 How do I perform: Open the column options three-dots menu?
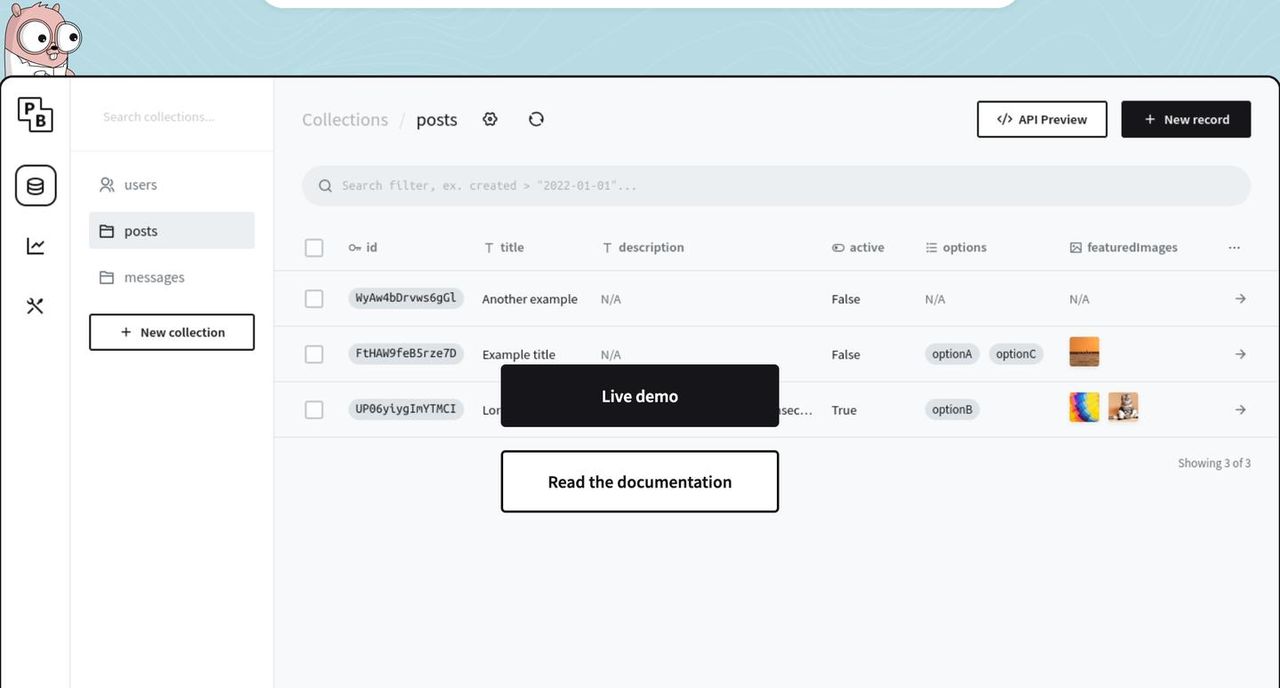1234,247
